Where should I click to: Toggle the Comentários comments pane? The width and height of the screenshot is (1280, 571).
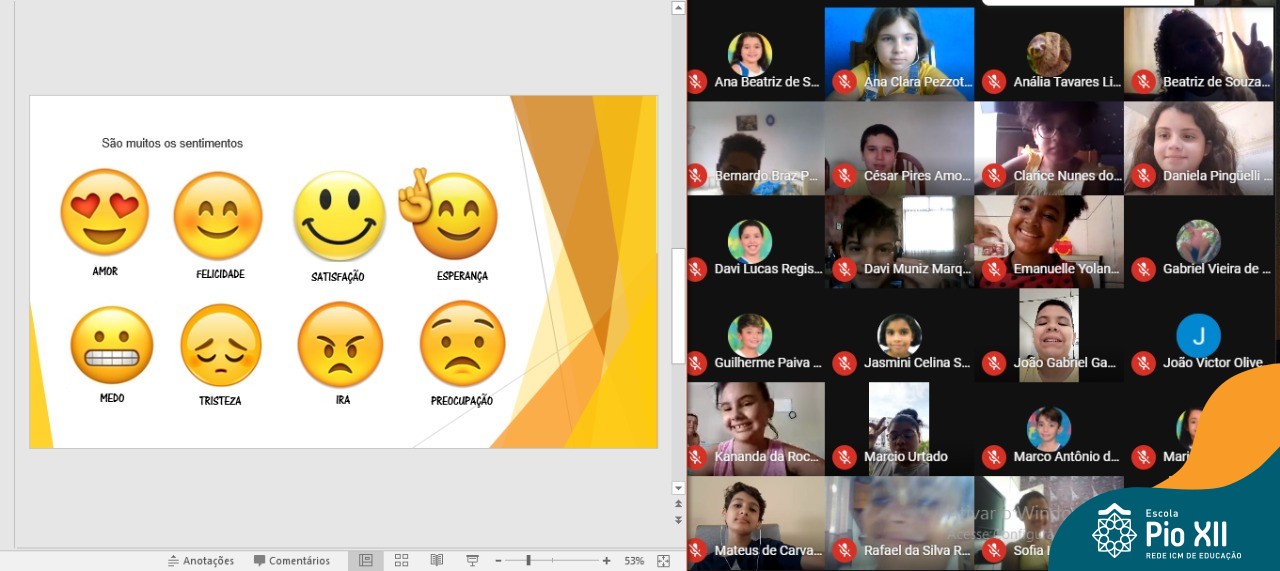tap(291, 561)
